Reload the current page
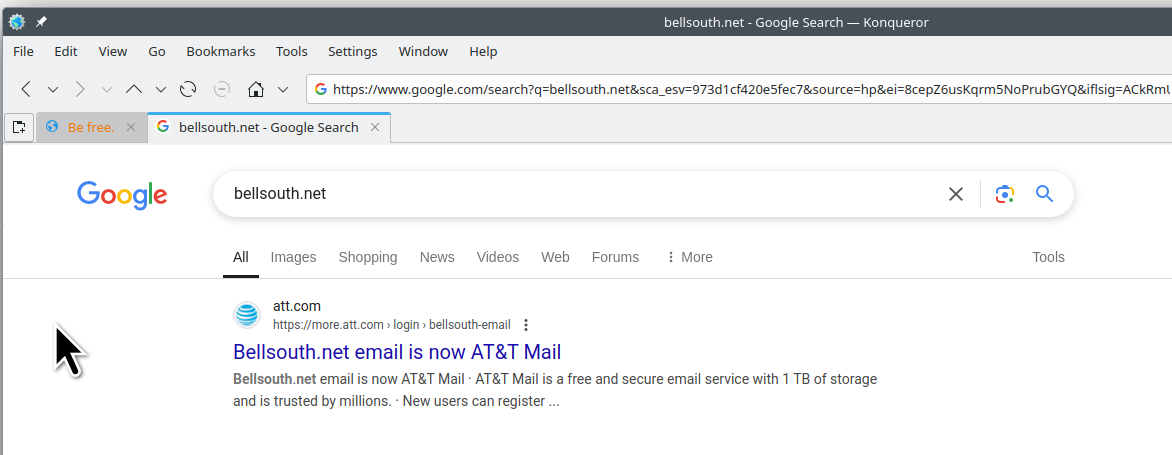Image resolution: width=1172 pixels, height=455 pixels. [188, 90]
